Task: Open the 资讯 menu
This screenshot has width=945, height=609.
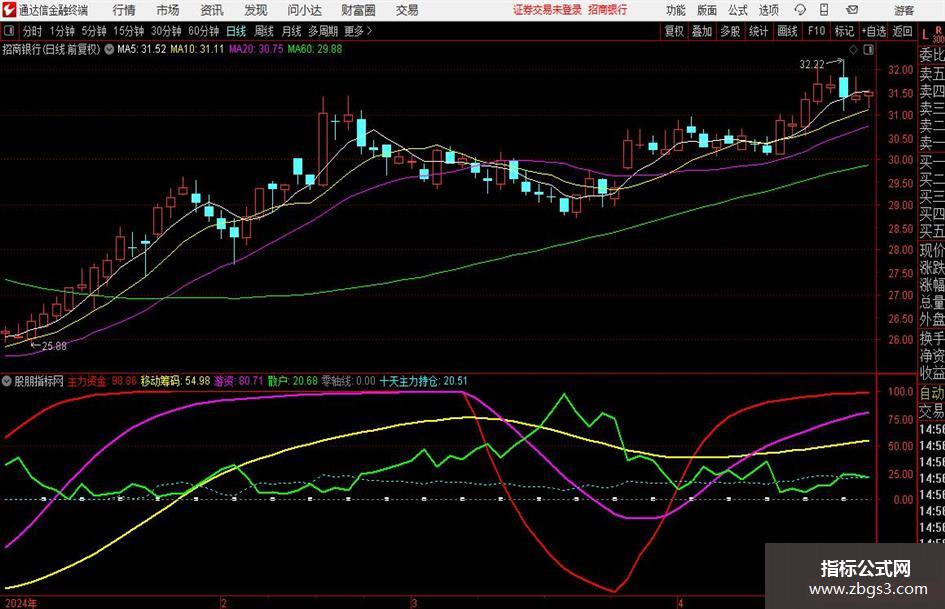Action: [212, 10]
